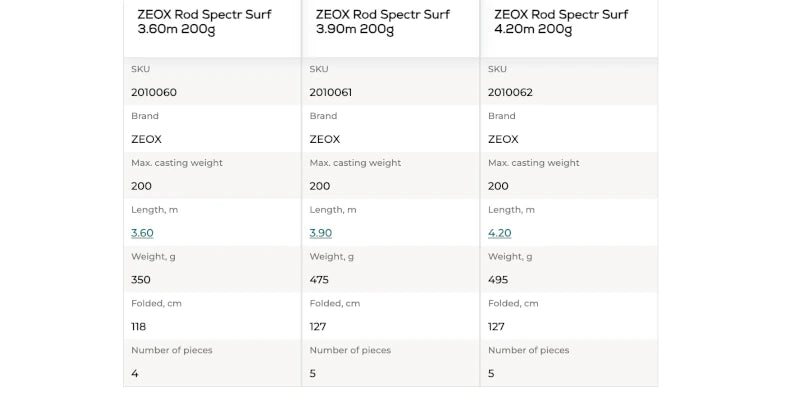Click SKU number 2010060
800x400 pixels.
point(153,93)
